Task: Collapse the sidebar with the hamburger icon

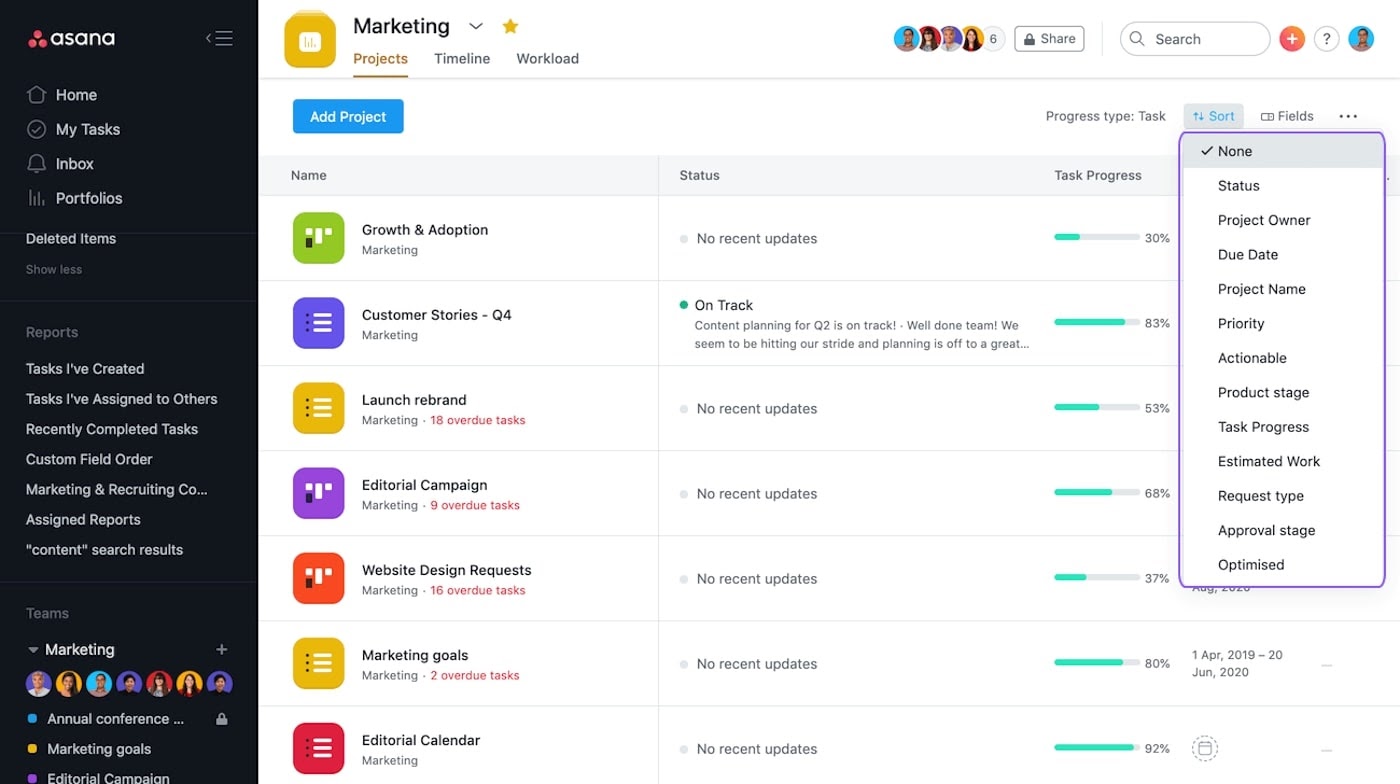Action: point(219,39)
